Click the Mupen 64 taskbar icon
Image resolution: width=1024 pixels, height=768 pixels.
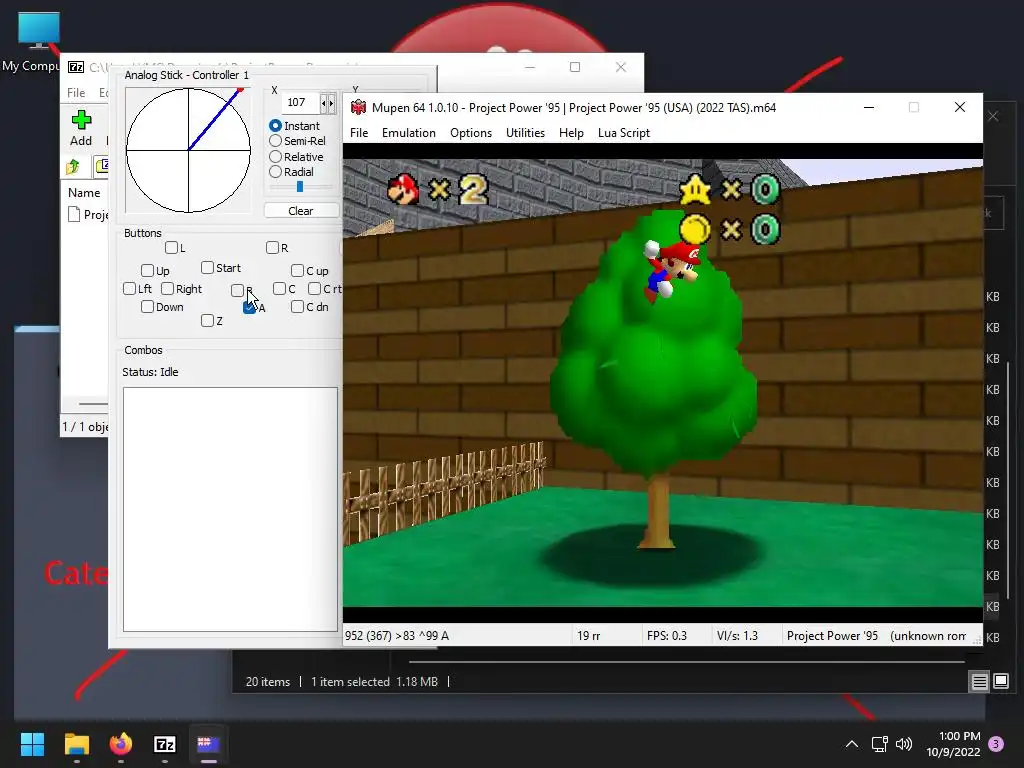[x=208, y=744]
